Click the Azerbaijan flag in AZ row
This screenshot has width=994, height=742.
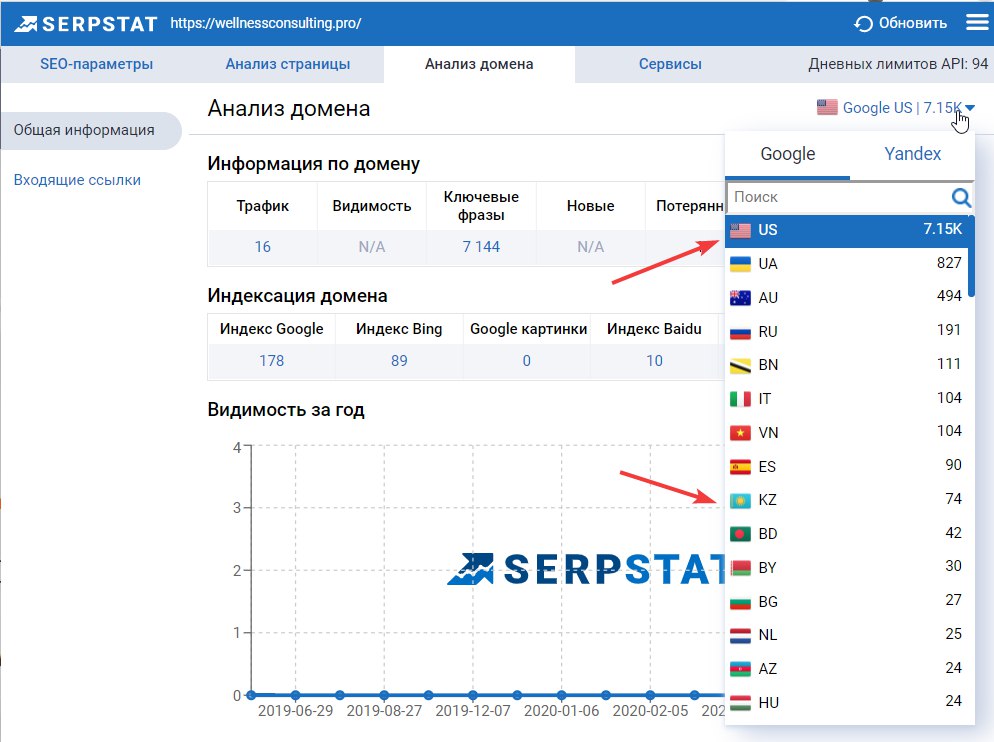tap(740, 669)
